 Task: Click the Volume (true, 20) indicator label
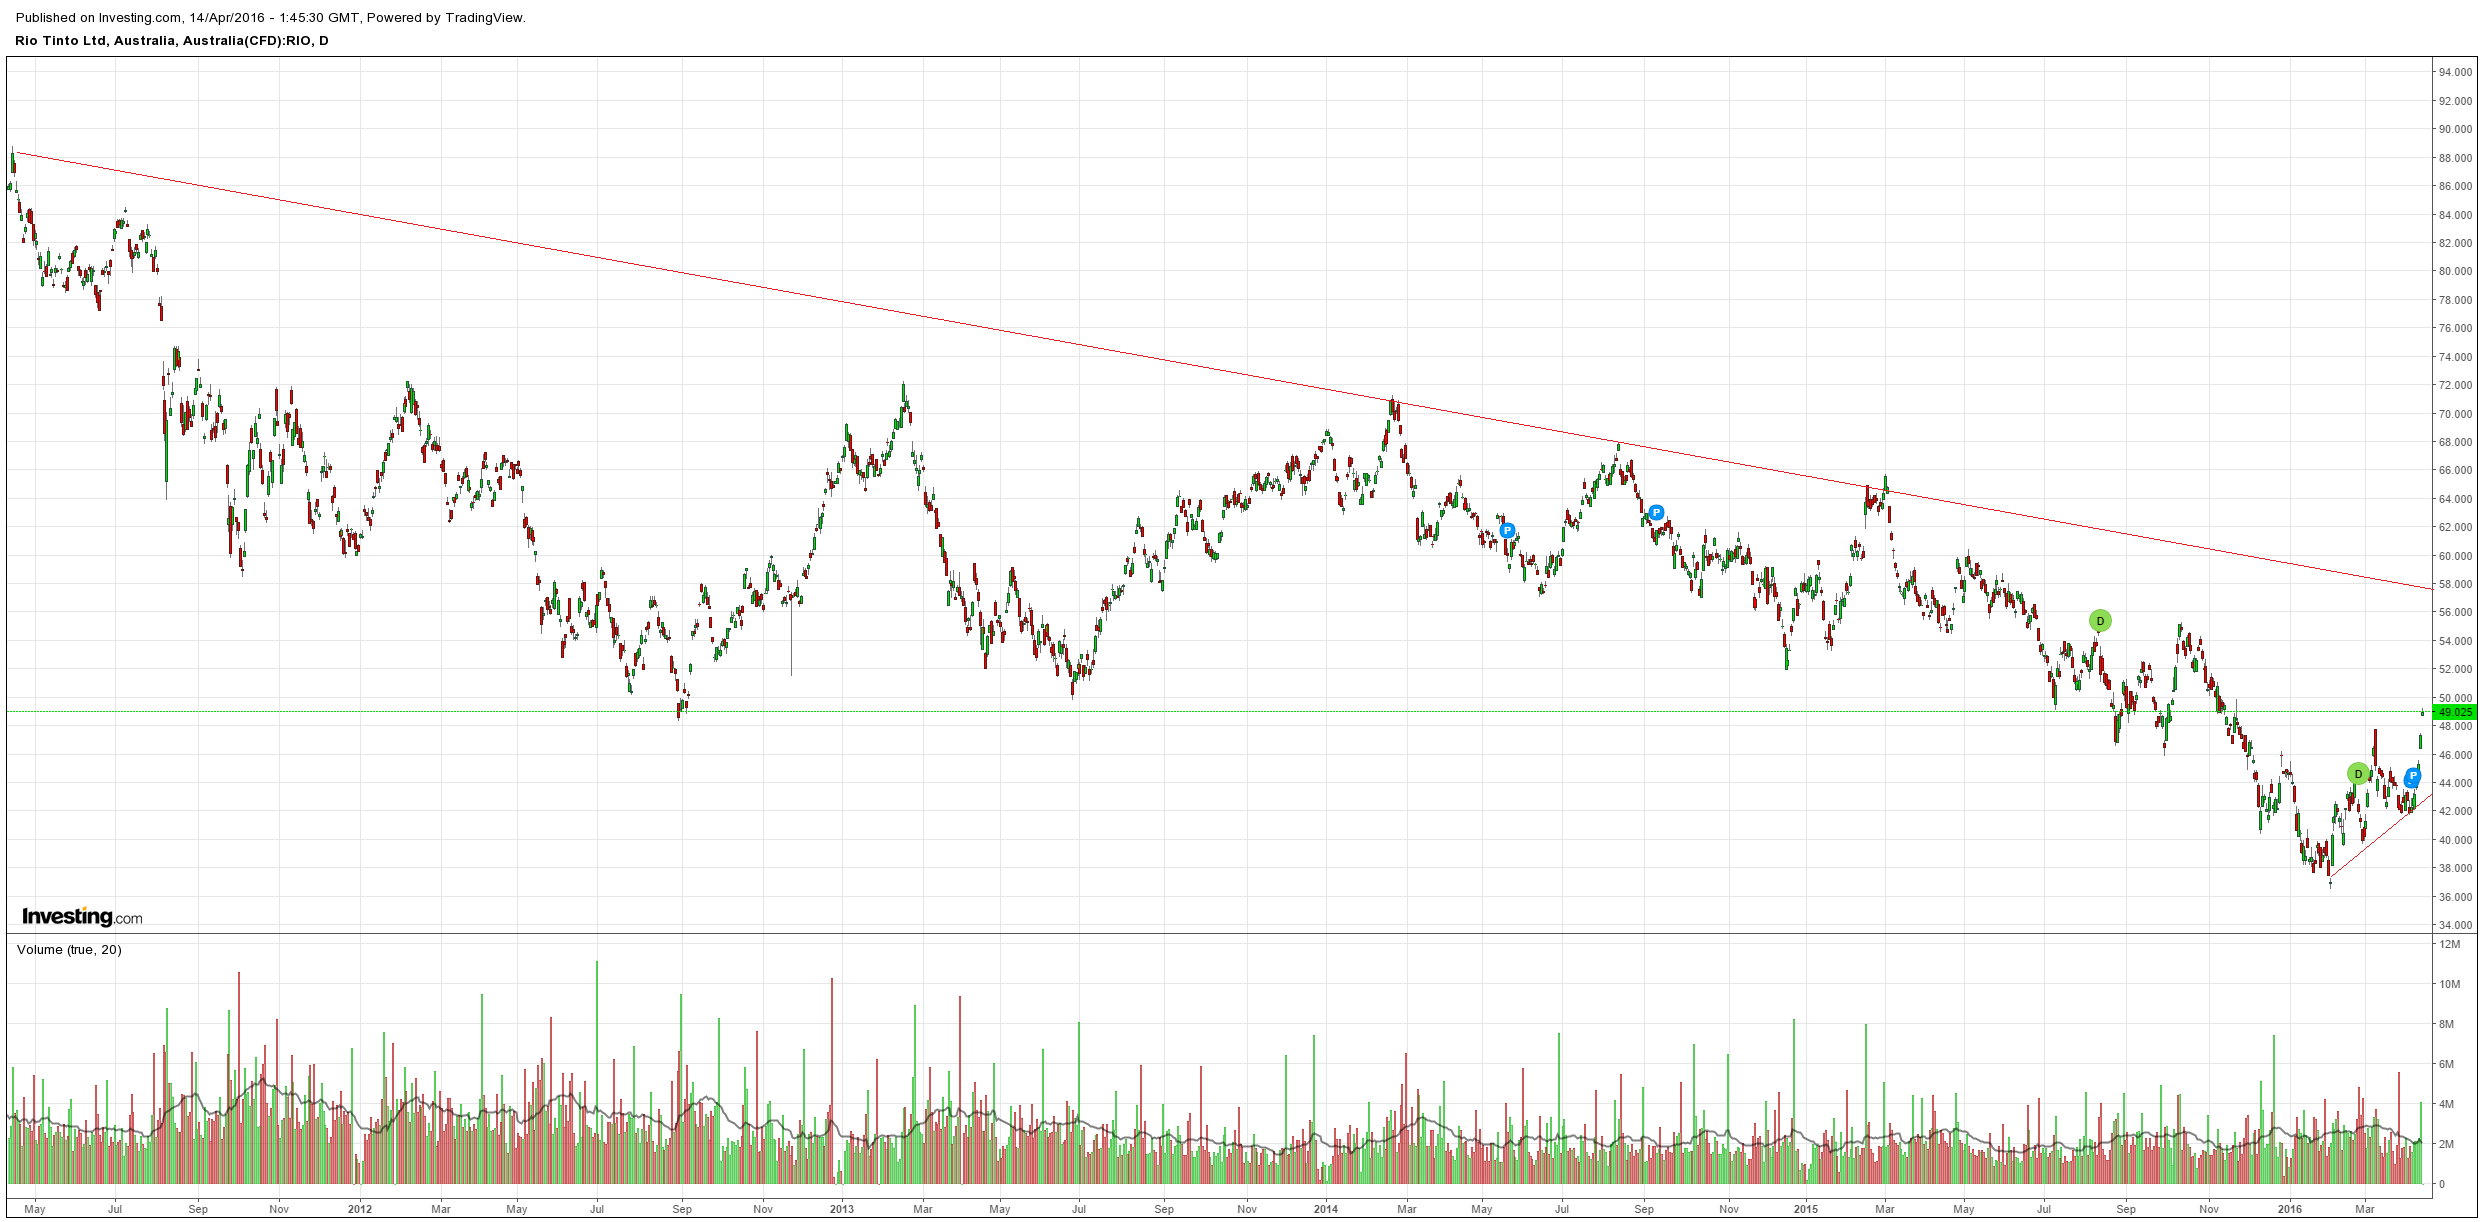(x=69, y=949)
